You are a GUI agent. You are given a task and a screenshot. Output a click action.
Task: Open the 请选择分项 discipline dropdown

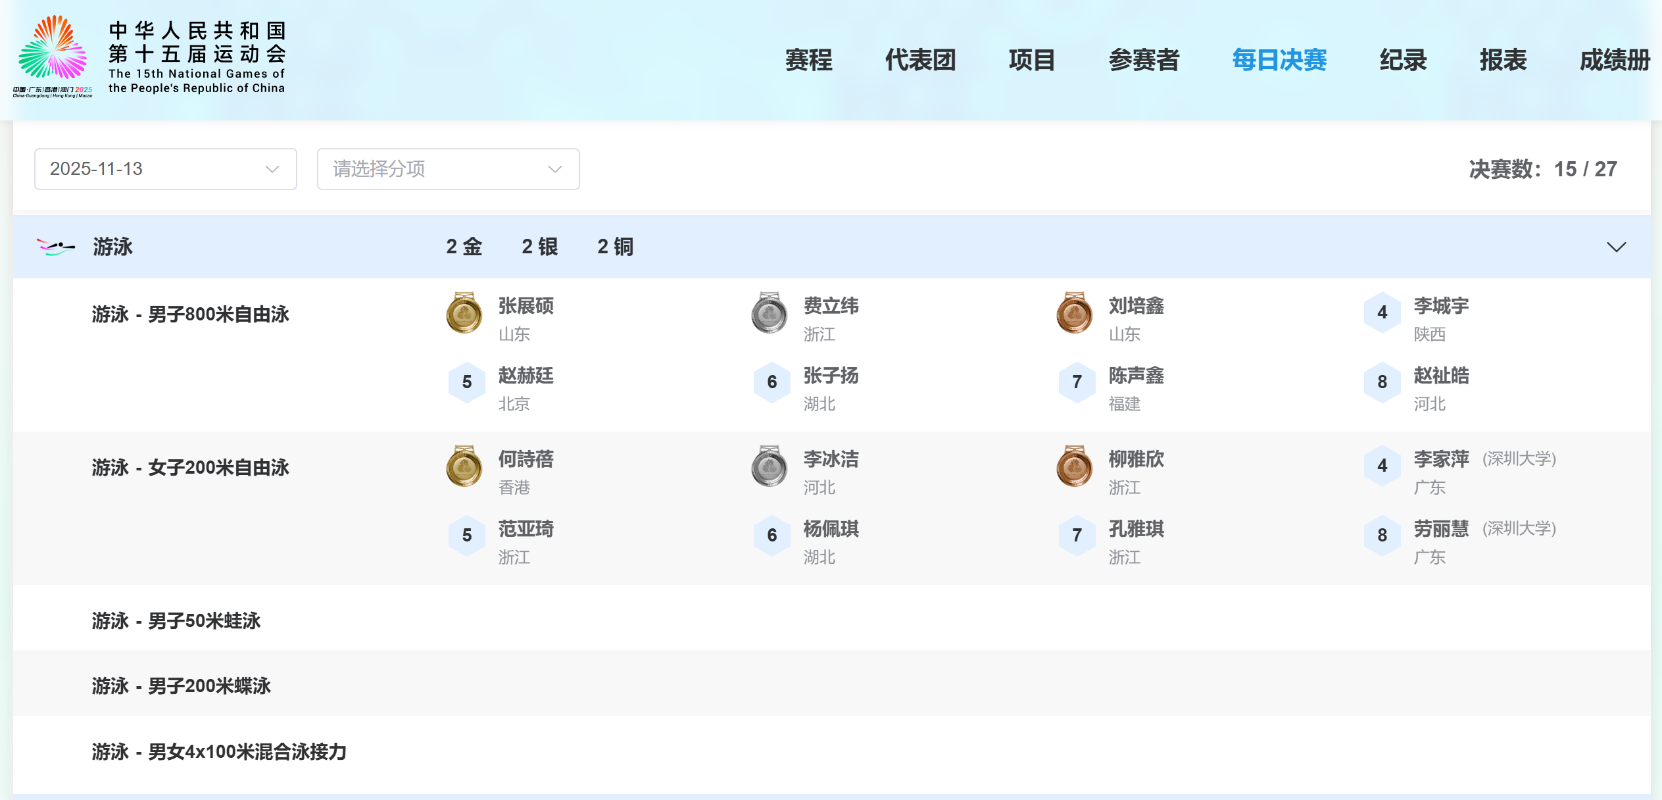pyautogui.click(x=448, y=169)
